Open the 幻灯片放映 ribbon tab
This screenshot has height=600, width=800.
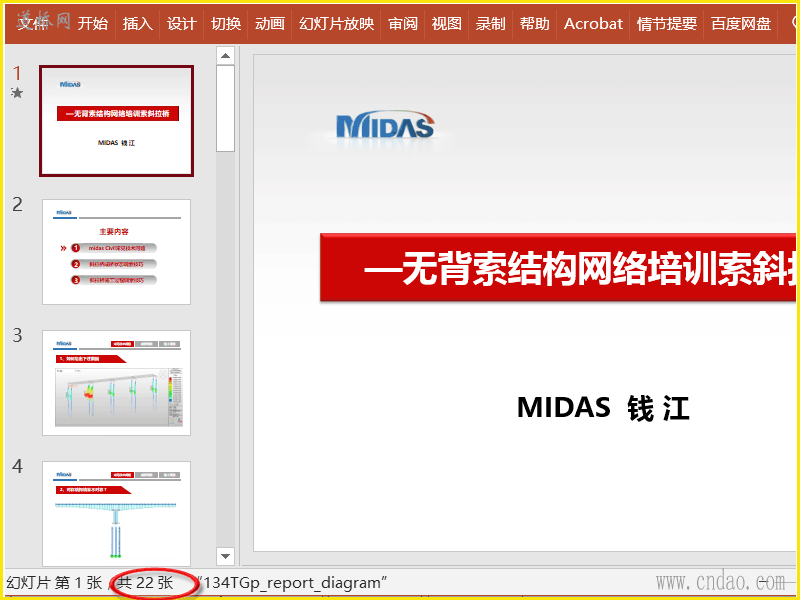pyautogui.click(x=337, y=23)
